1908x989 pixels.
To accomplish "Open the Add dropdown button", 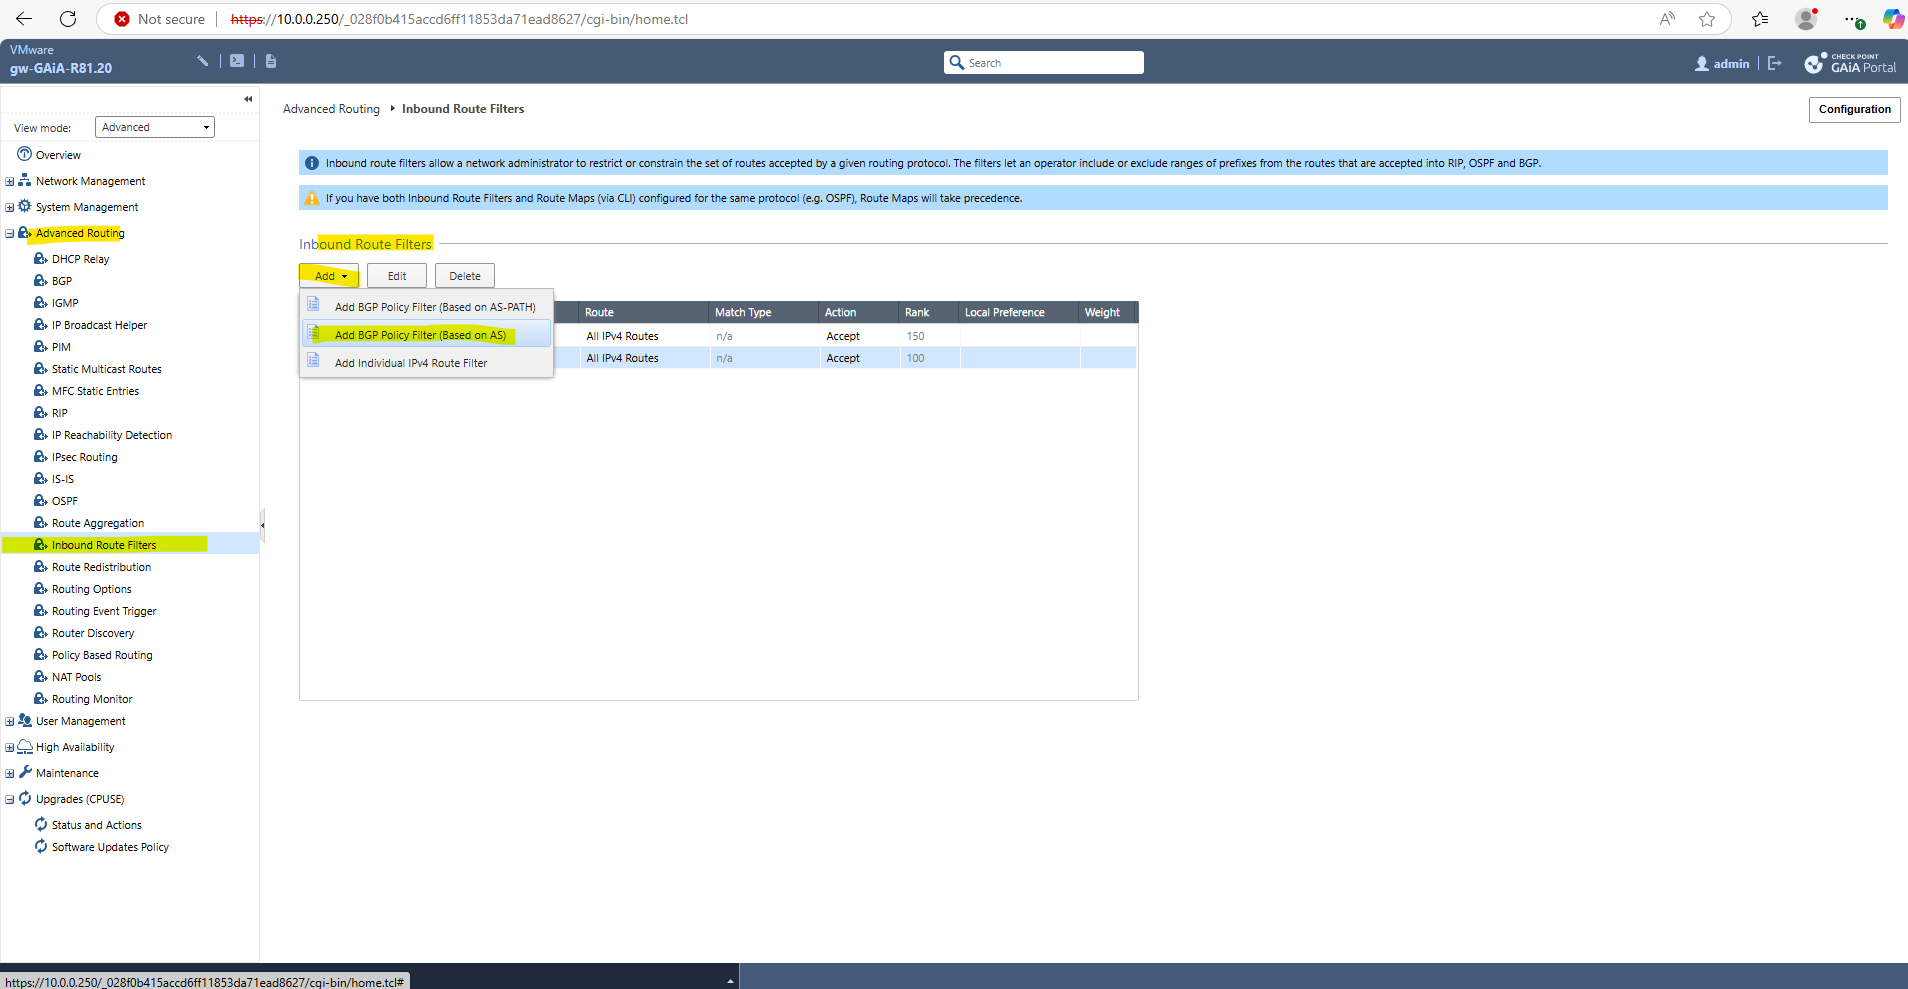I will click(329, 276).
